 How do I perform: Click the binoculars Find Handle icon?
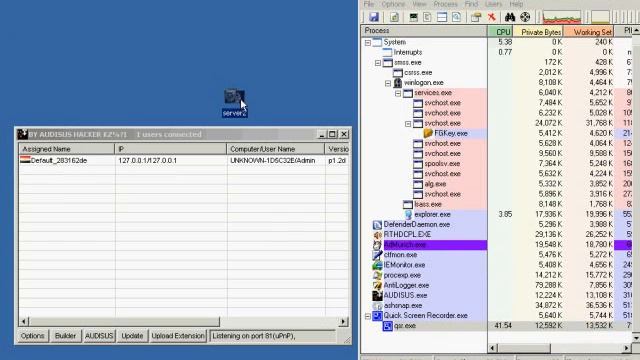point(510,17)
